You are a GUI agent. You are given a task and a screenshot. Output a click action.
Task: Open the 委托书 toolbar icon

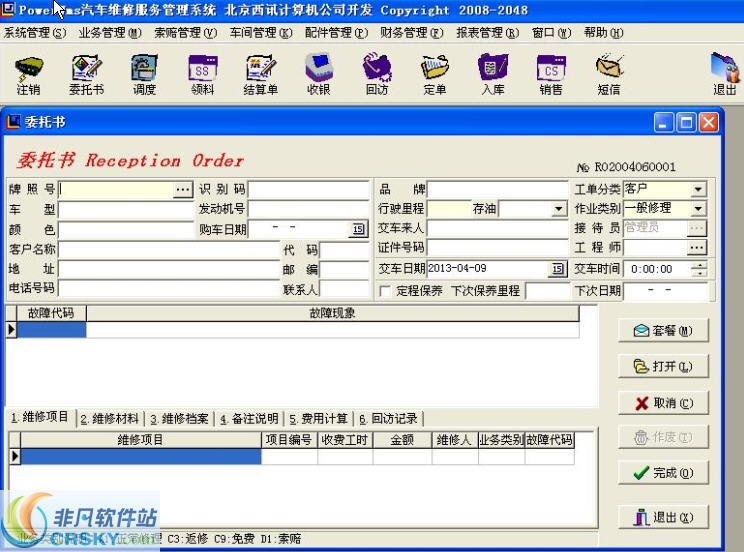[x=86, y=75]
